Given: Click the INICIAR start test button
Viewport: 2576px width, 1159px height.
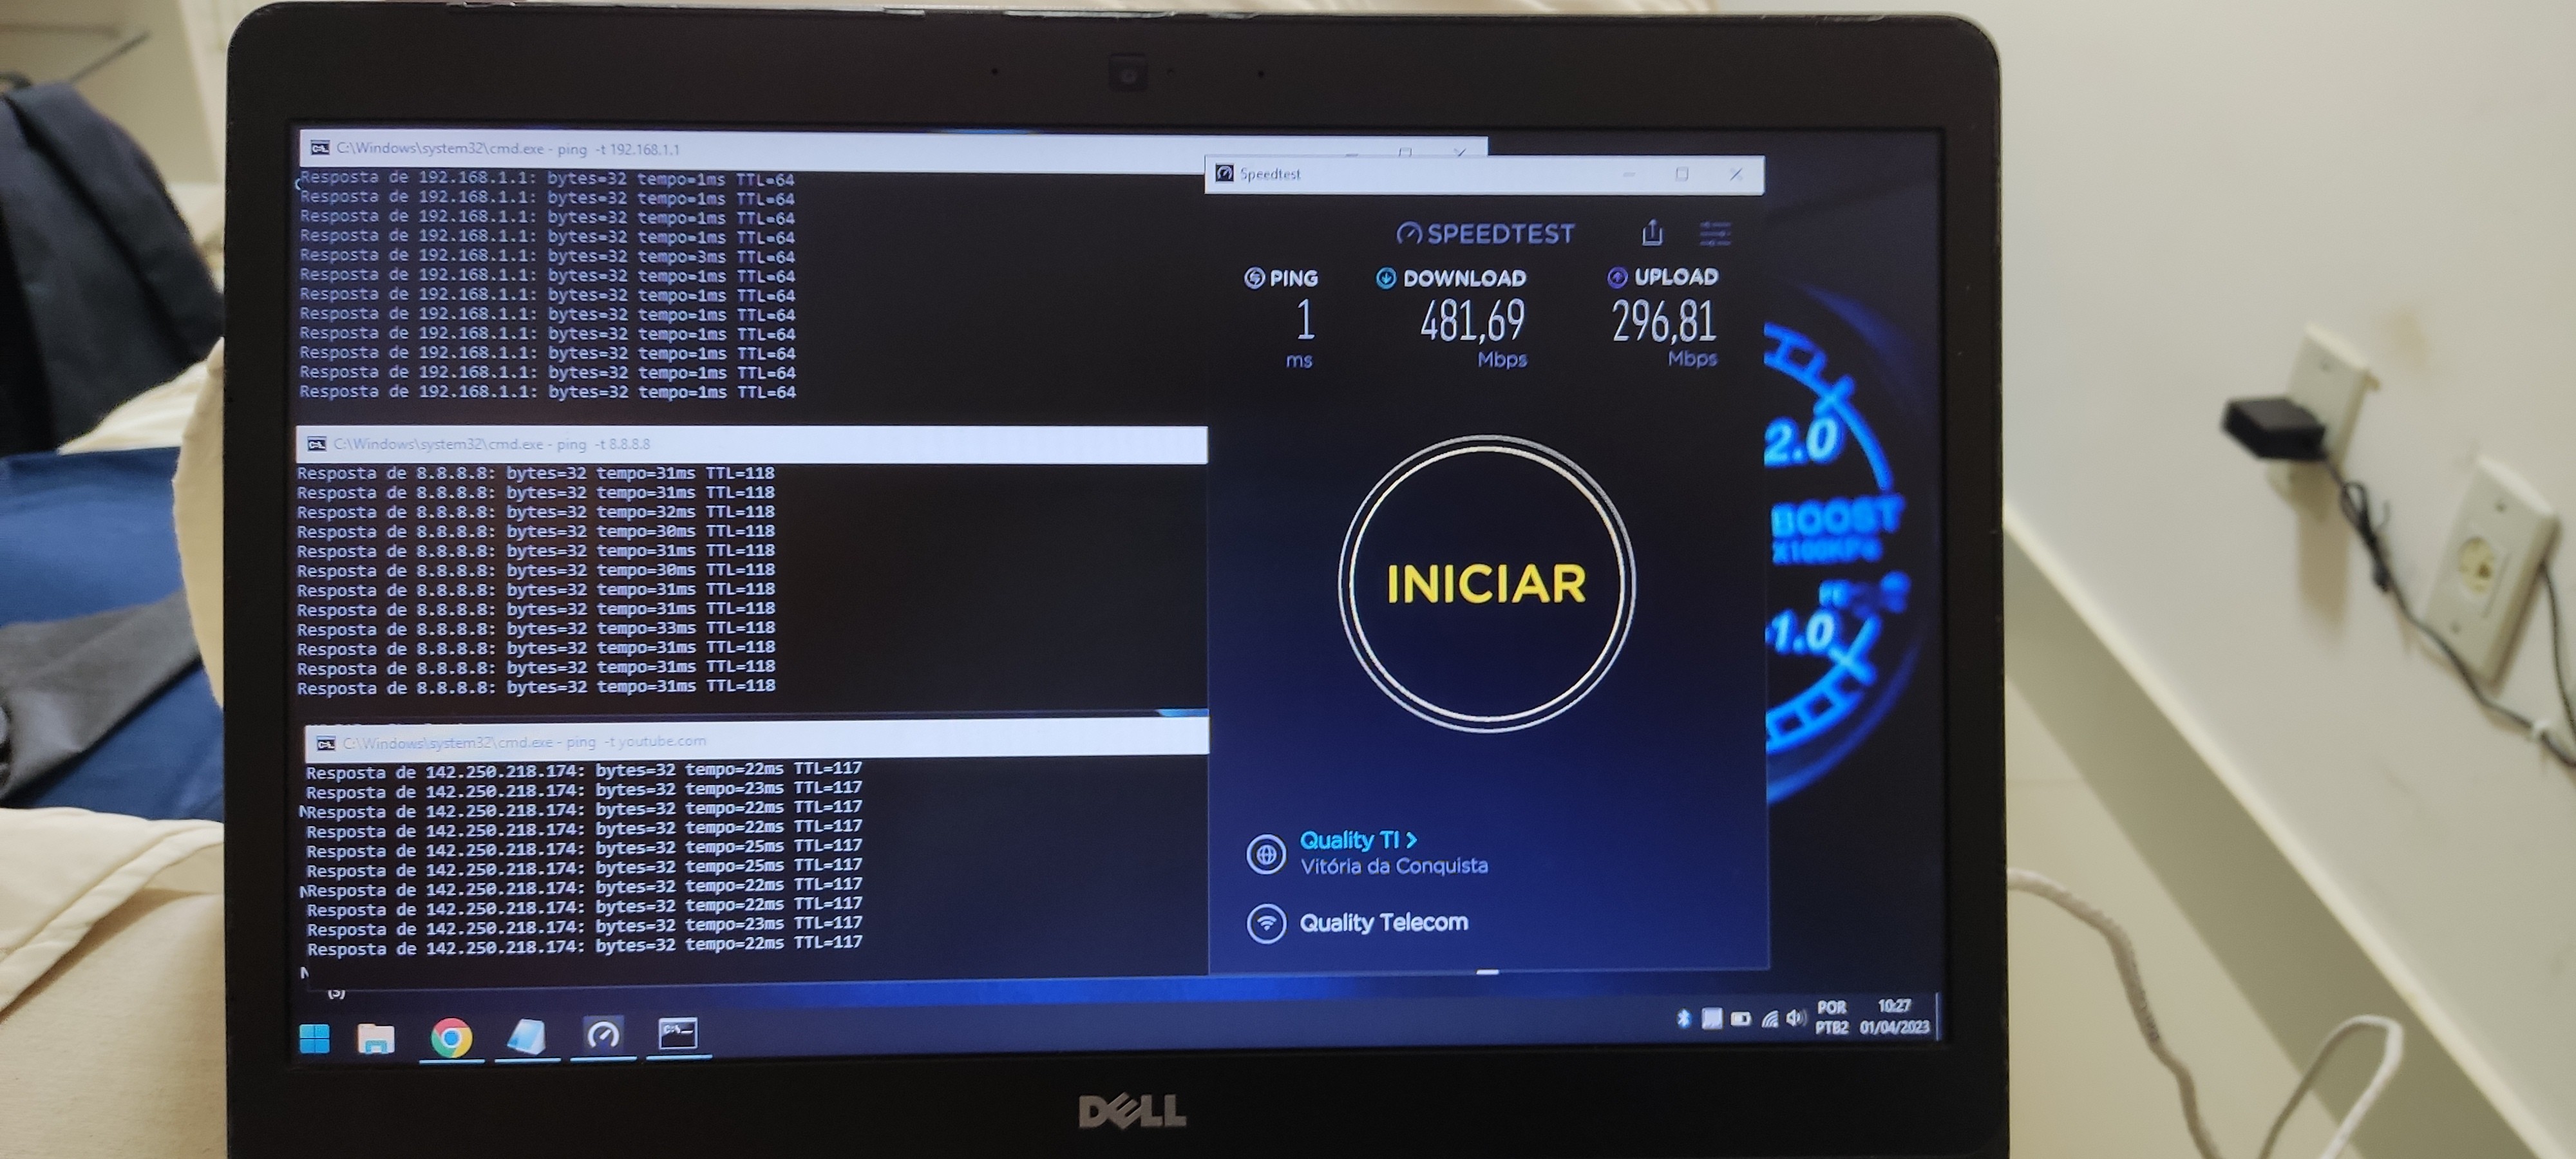Looking at the screenshot, I should (1486, 583).
